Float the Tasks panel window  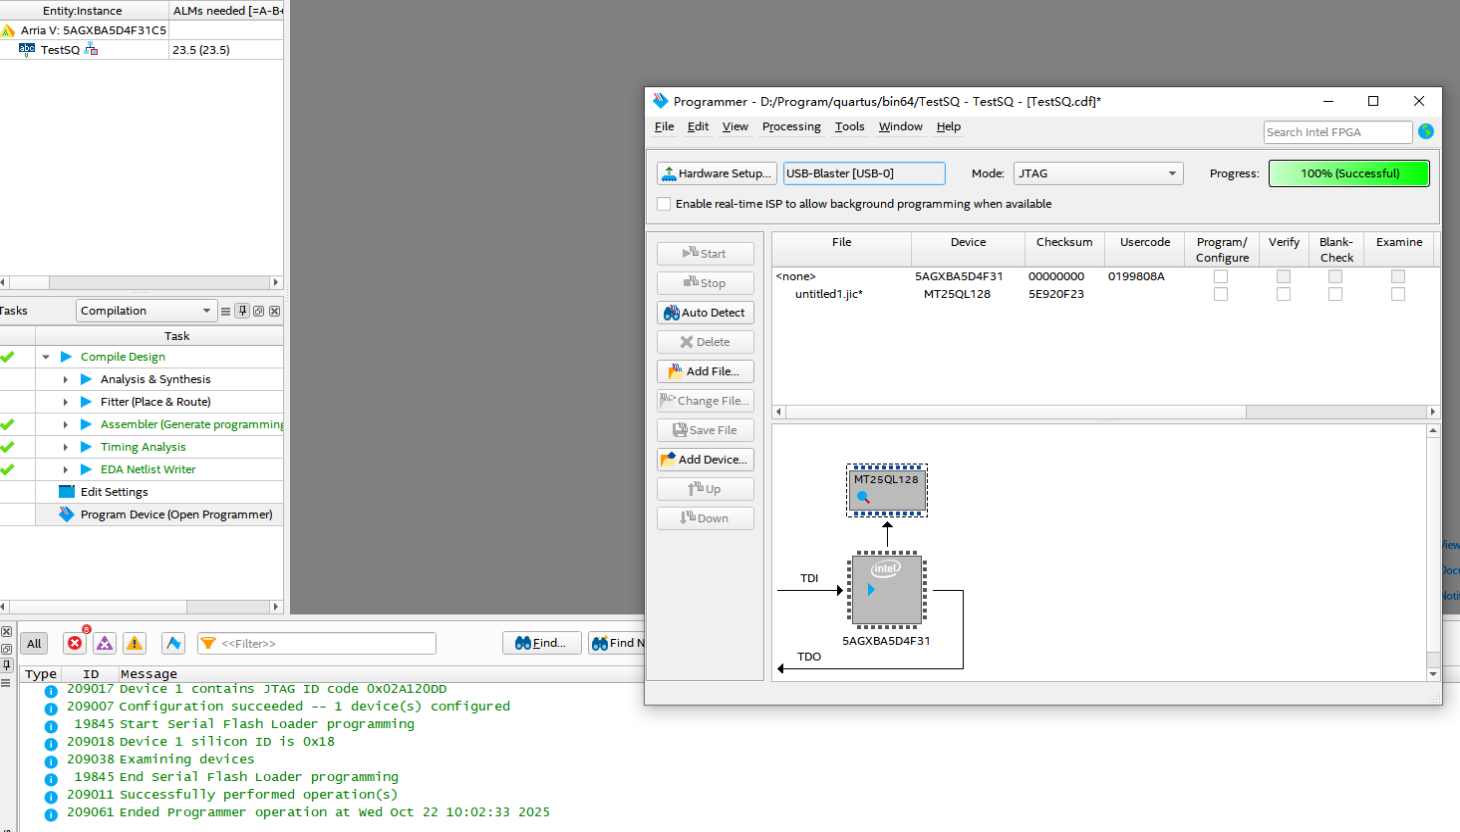(259, 311)
